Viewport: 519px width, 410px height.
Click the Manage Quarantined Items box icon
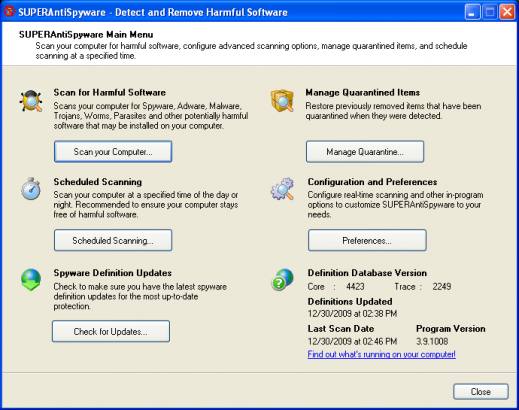point(282,101)
